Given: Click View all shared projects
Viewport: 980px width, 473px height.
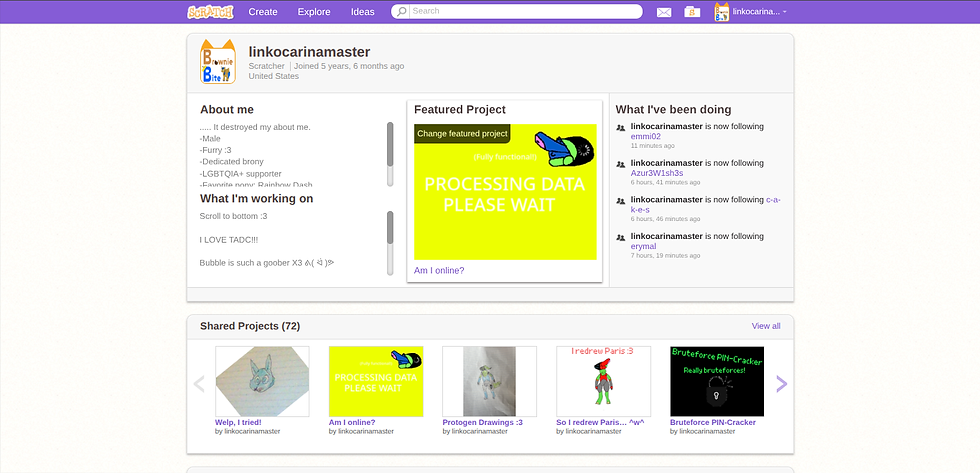Looking at the screenshot, I should click(766, 326).
